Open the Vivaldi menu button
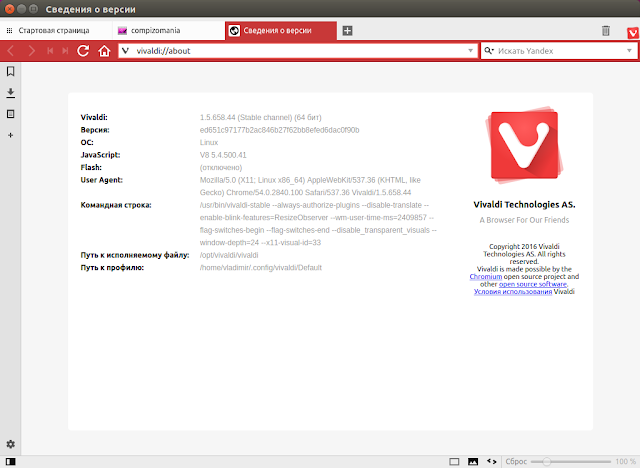Viewport: 640px width, 468px height. click(x=633, y=33)
